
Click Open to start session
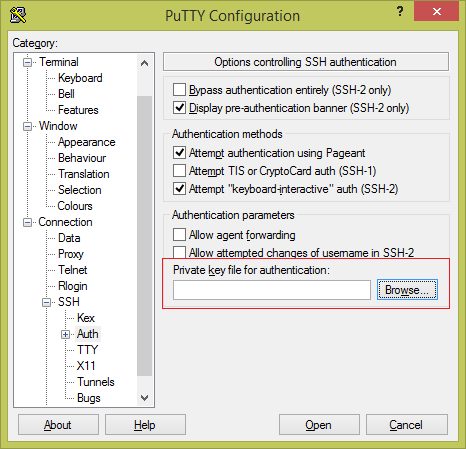[x=319, y=425]
